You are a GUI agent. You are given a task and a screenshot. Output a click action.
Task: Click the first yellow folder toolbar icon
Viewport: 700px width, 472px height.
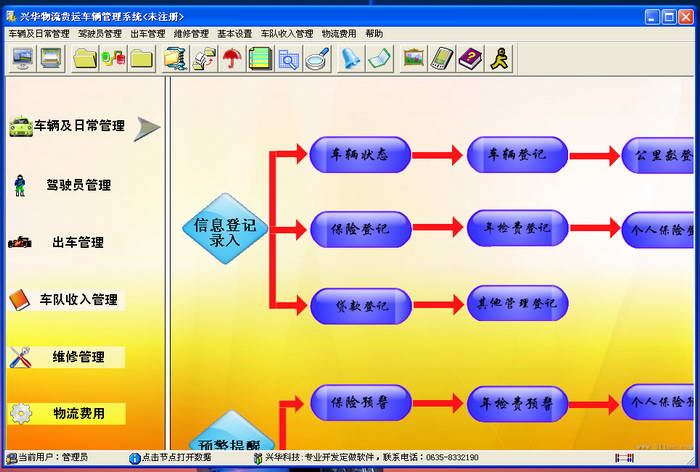[85, 58]
